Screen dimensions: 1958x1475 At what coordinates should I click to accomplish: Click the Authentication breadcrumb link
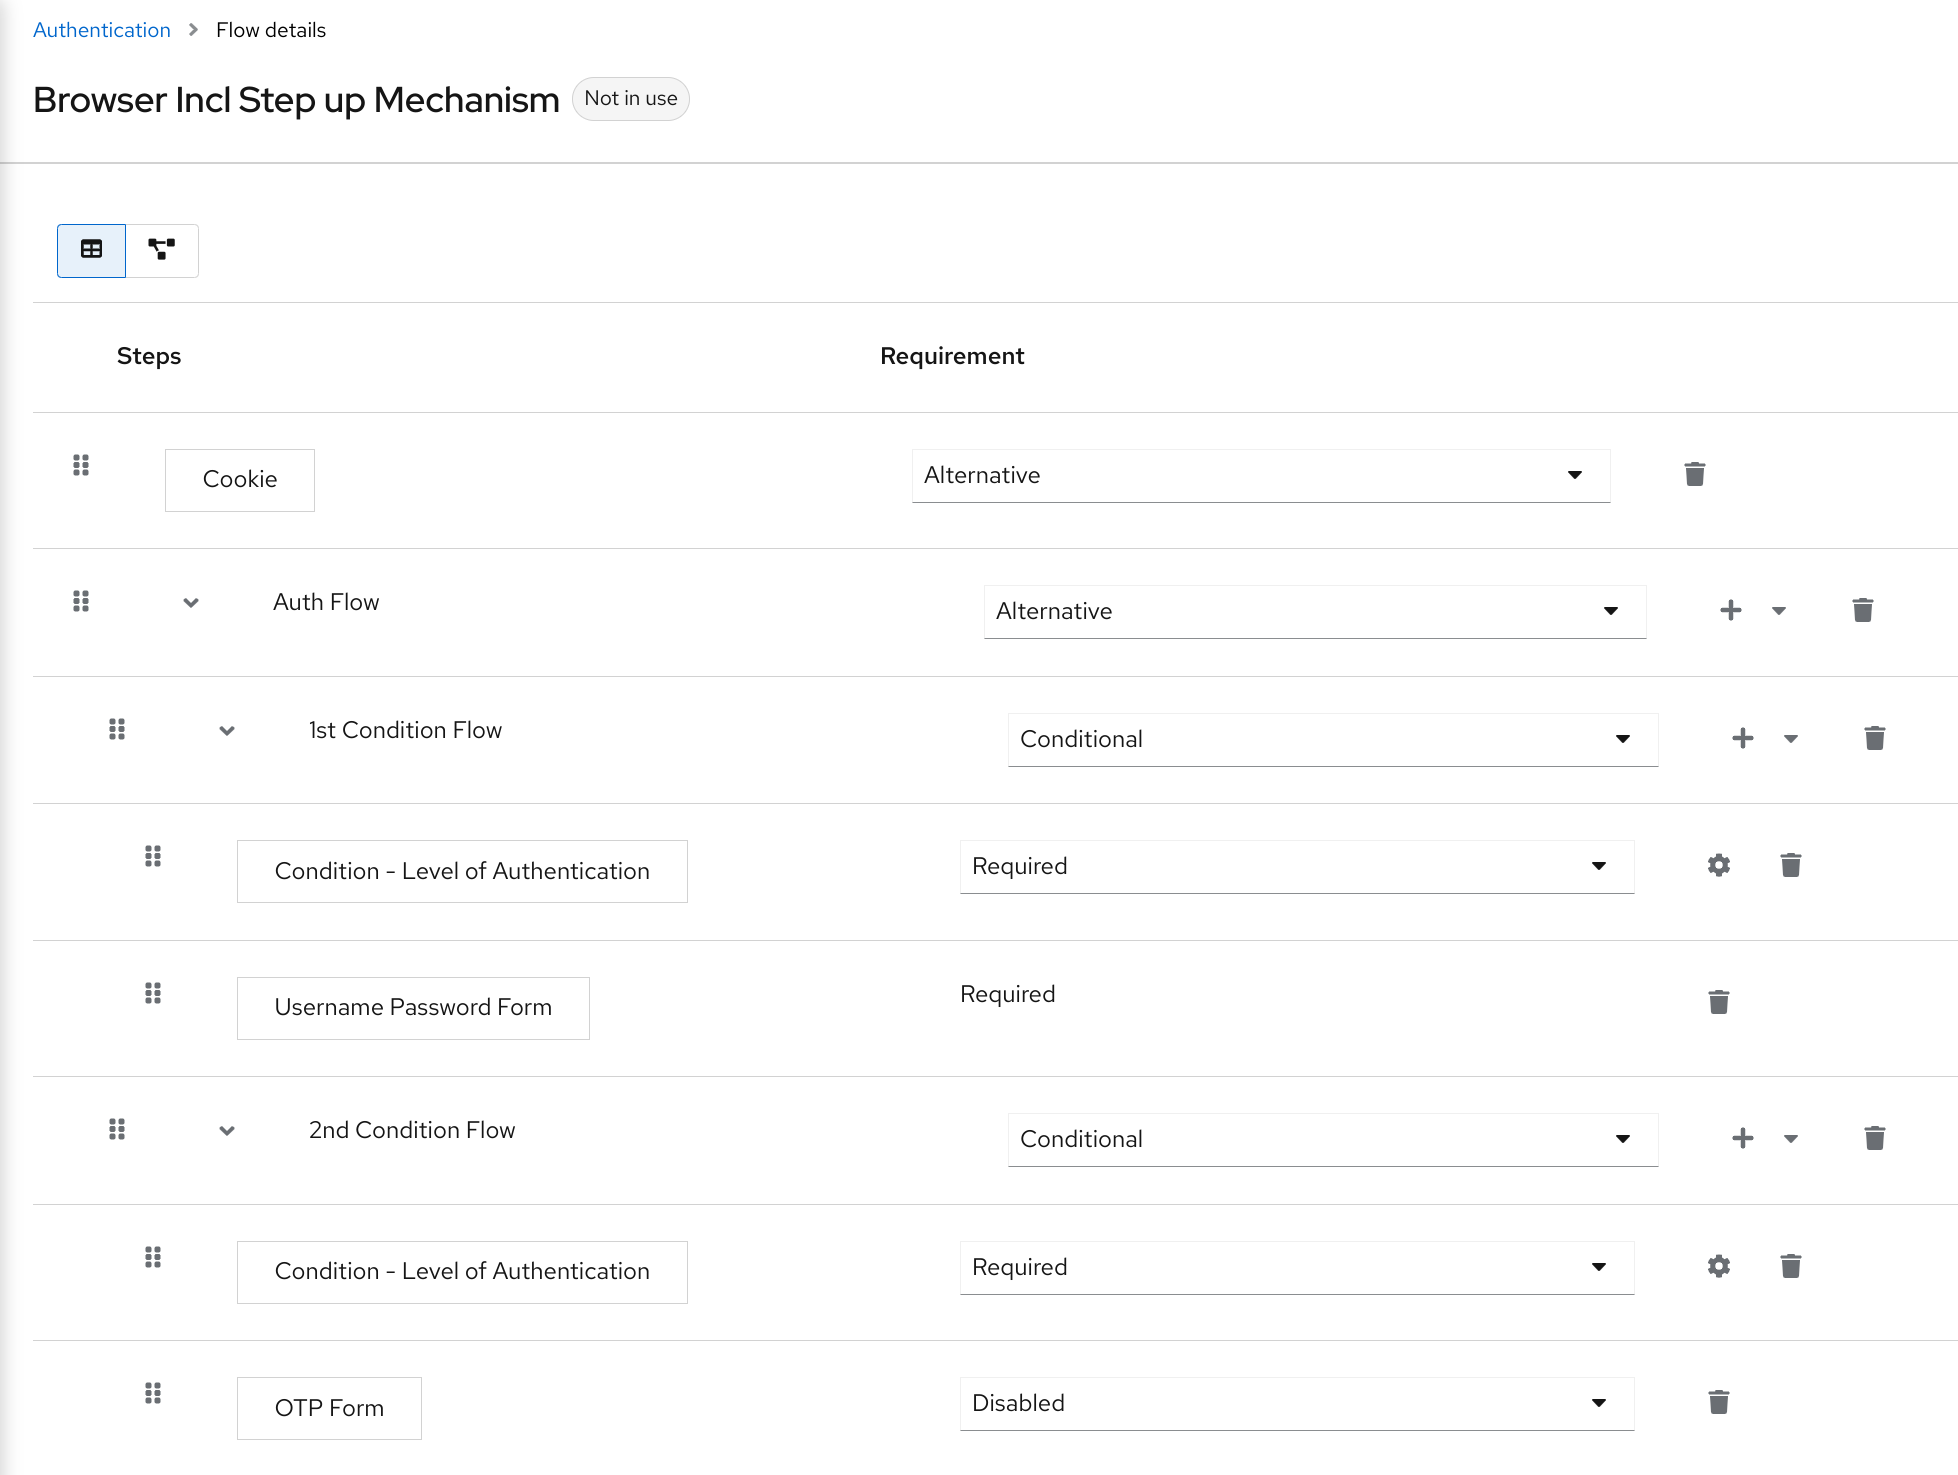[x=101, y=28]
